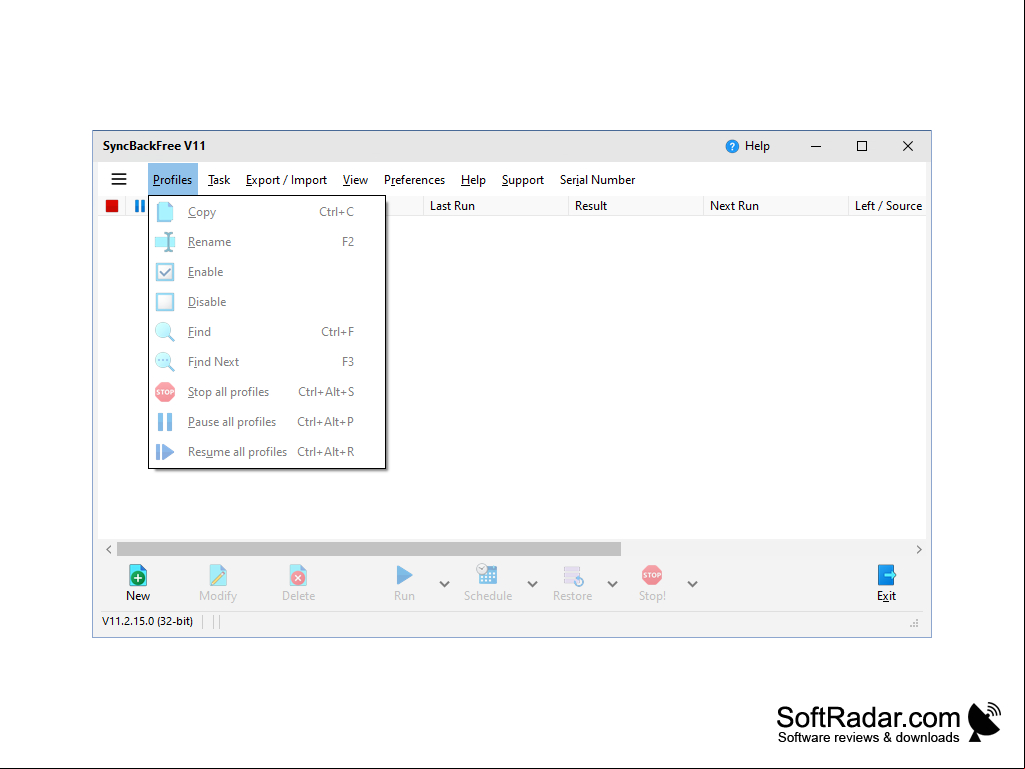
Task: Maximize the SyncBackFree window
Action: 862,146
